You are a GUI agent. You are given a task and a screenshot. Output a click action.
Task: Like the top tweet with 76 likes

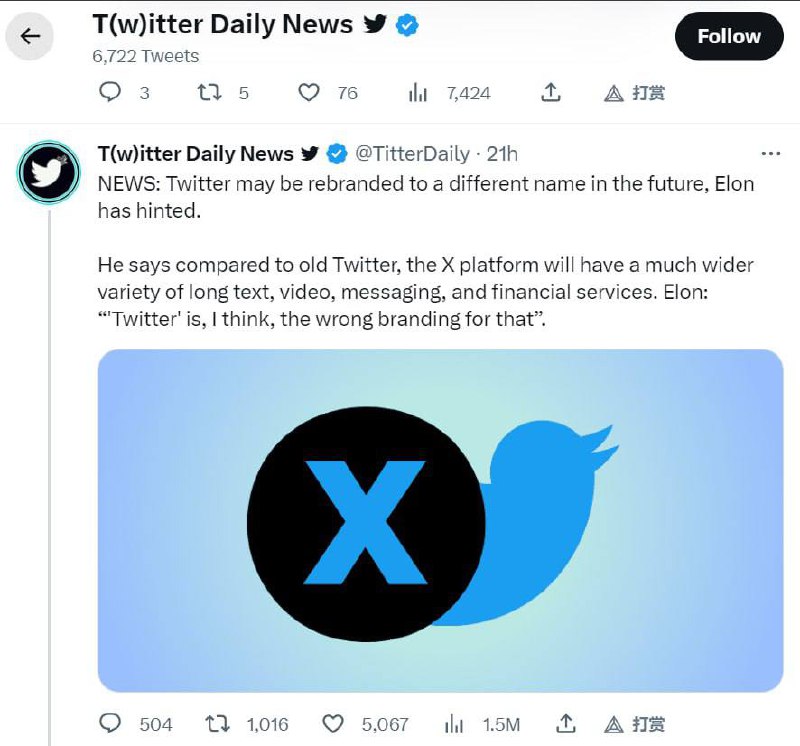310,93
